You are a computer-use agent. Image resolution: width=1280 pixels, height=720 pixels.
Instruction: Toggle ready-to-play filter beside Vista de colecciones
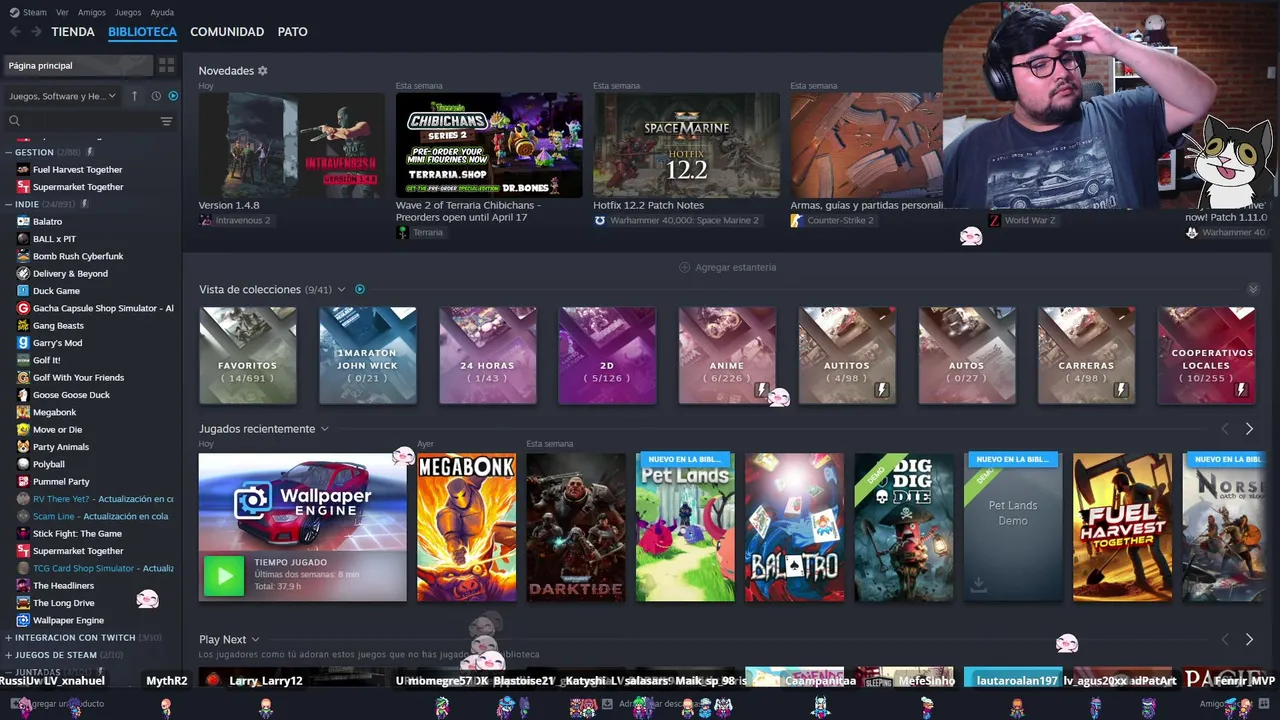pyautogui.click(x=360, y=289)
